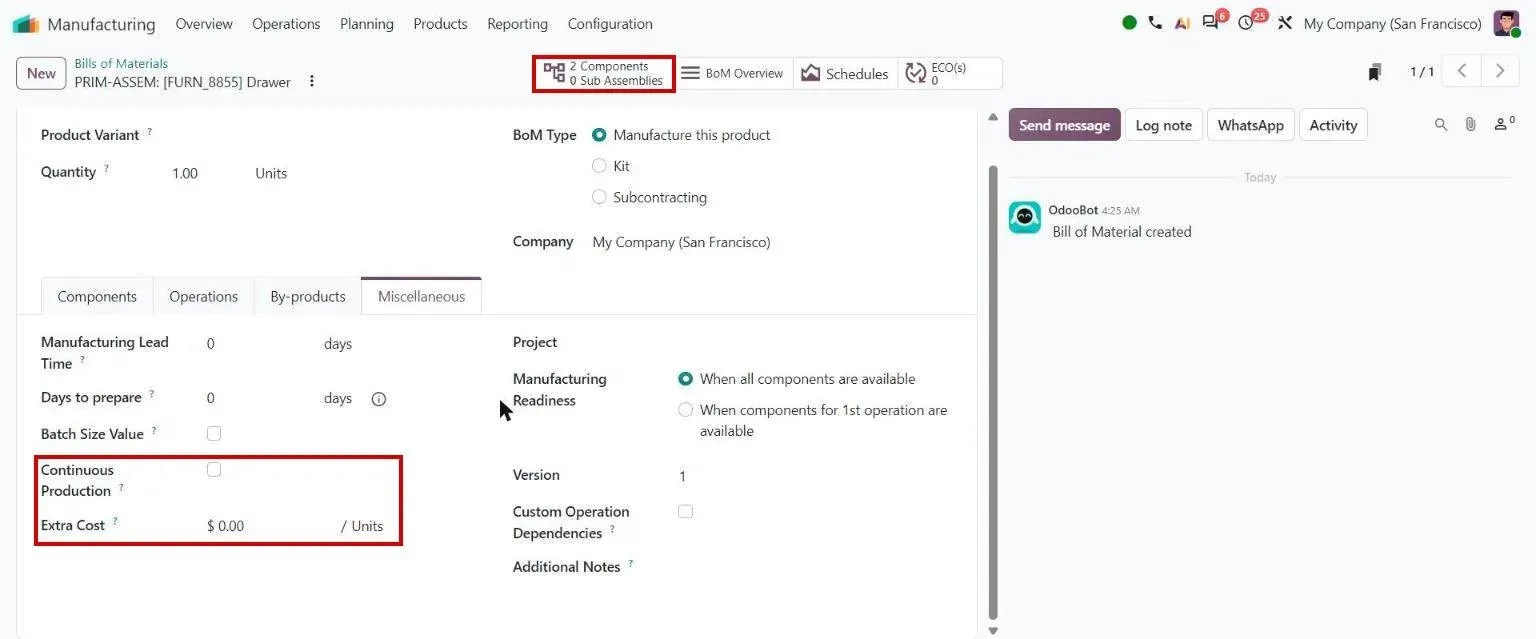Click the green status indicator dot
Screen dimensions: 1536x639
point(1129,22)
